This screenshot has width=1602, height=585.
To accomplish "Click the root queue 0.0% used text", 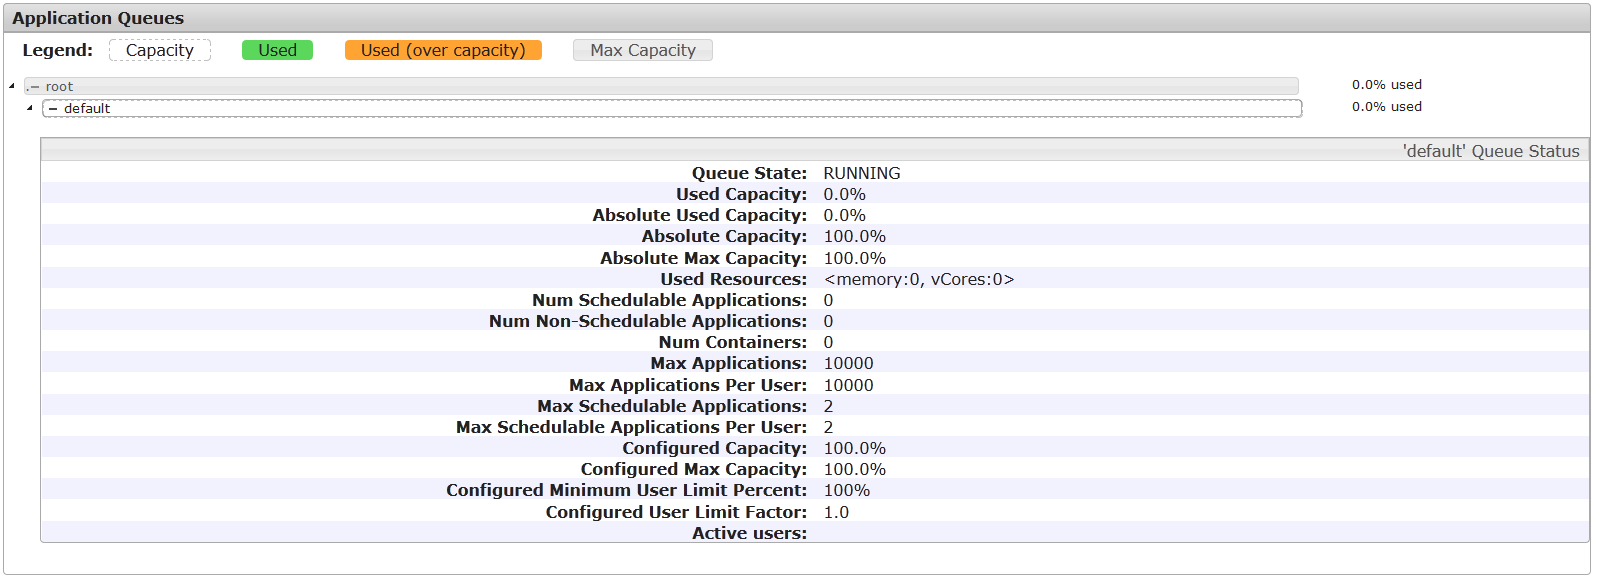I will [1387, 85].
